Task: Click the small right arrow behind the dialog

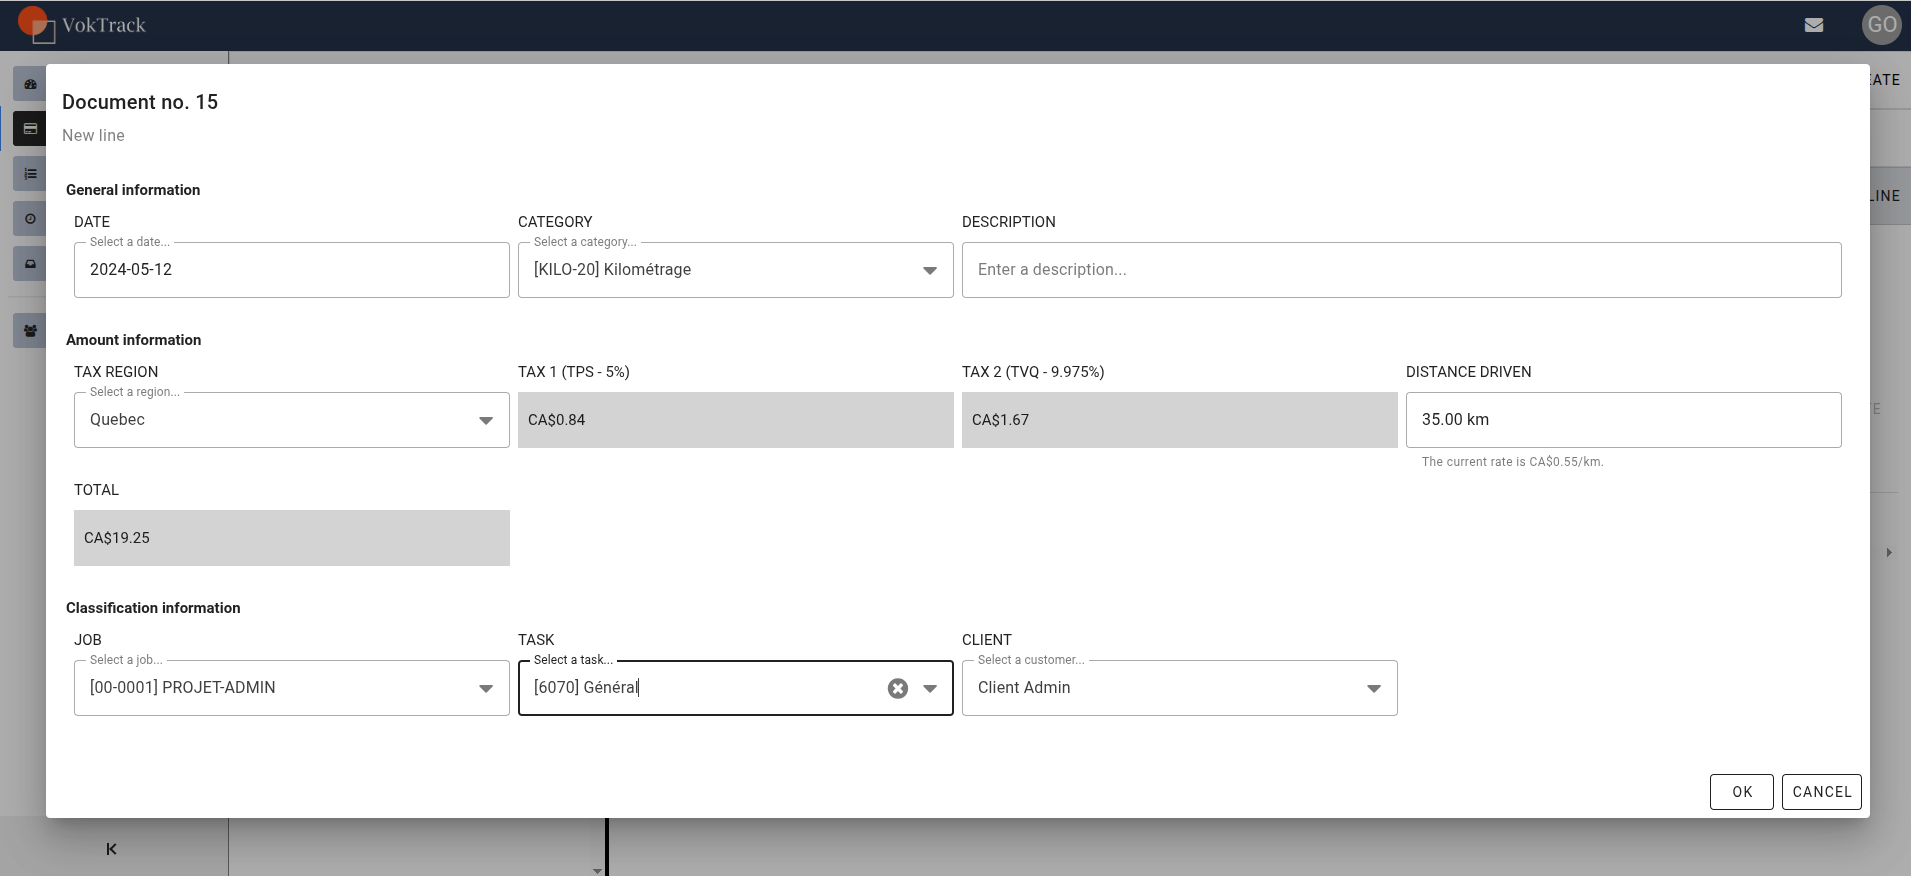Action: [x=1889, y=552]
